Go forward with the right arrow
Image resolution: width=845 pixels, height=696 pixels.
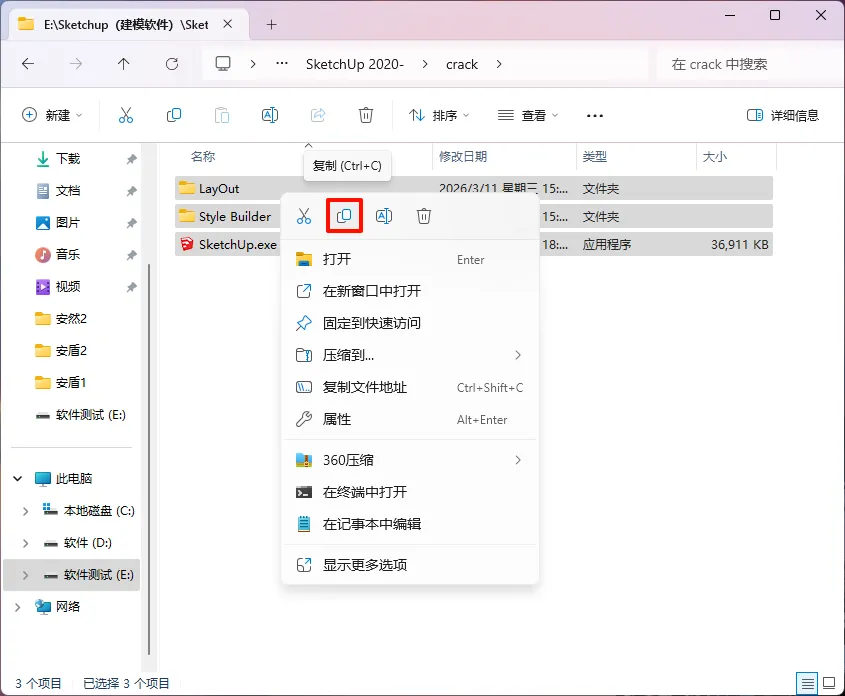coord(76,64)
